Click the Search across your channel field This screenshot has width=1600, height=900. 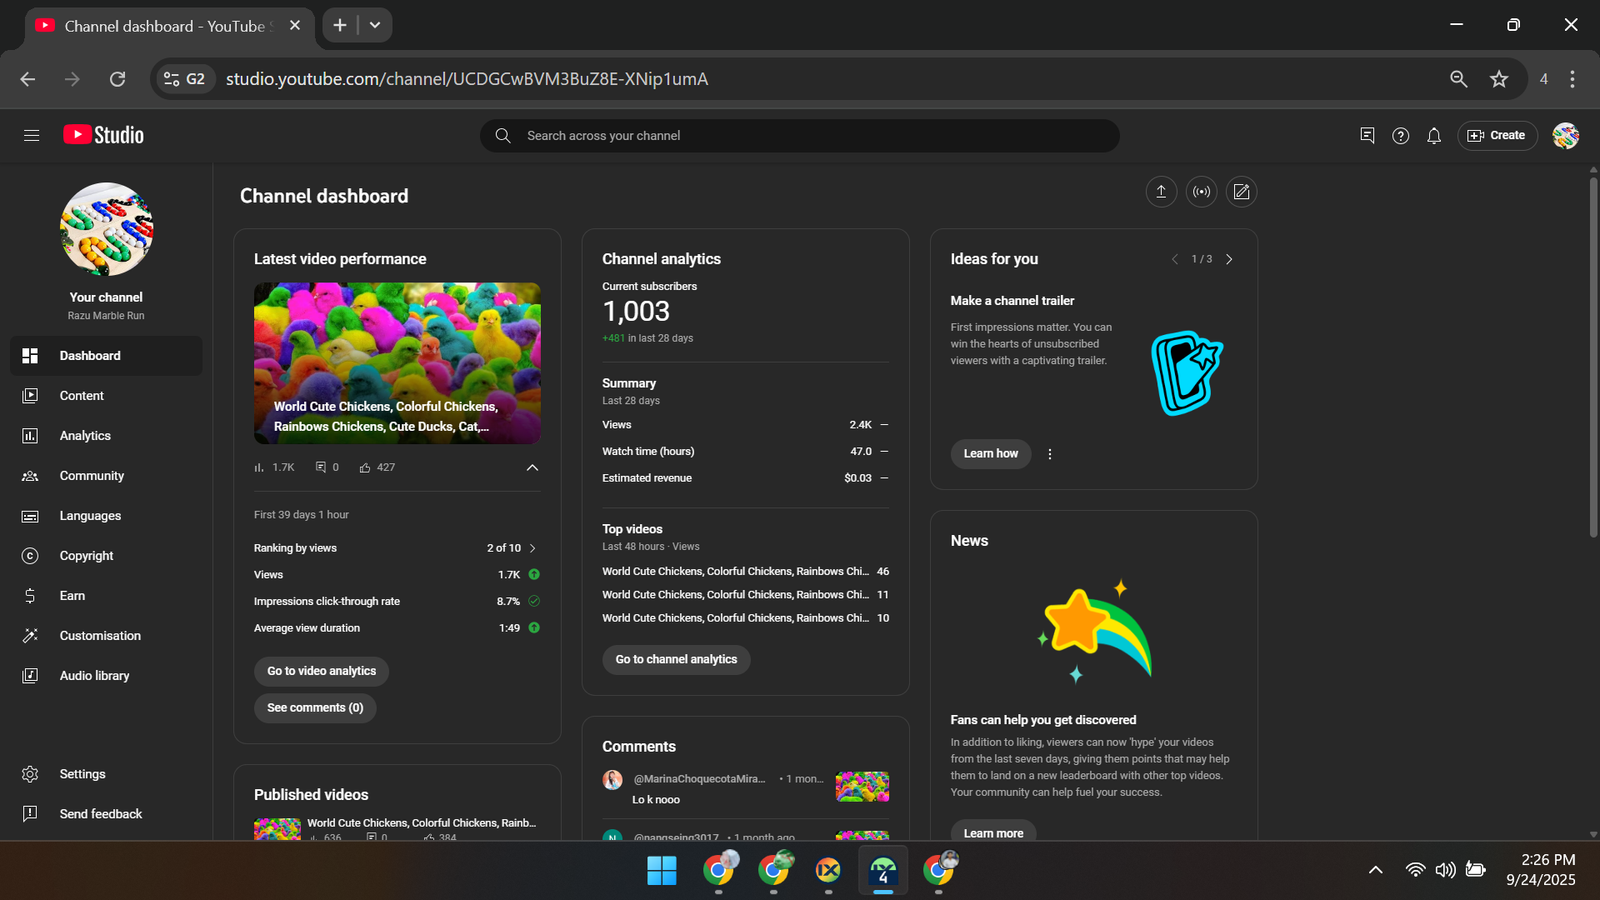(x=800, y=136)
